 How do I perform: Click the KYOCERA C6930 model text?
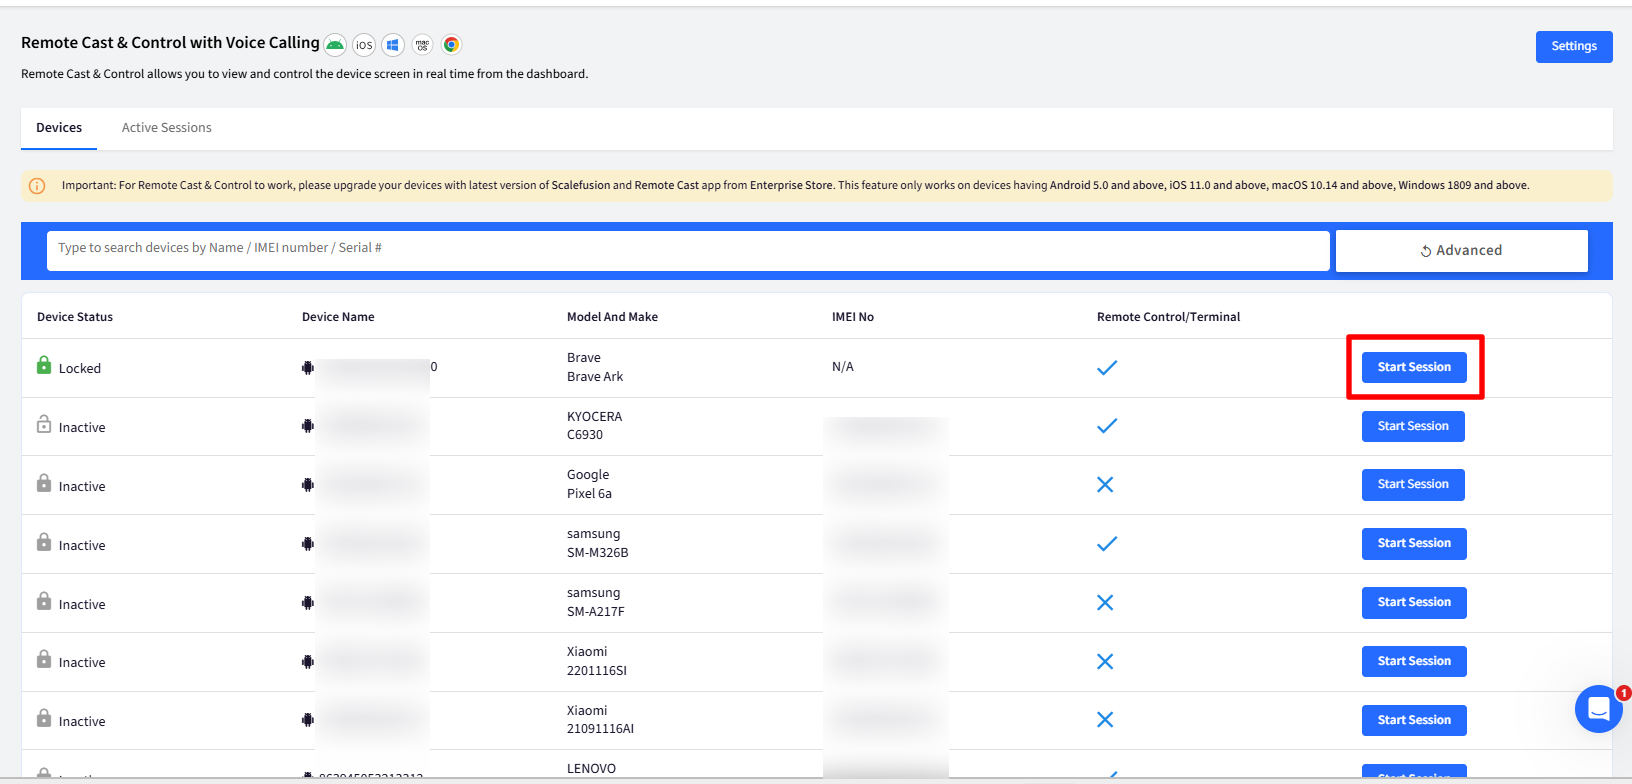(594, 426)
